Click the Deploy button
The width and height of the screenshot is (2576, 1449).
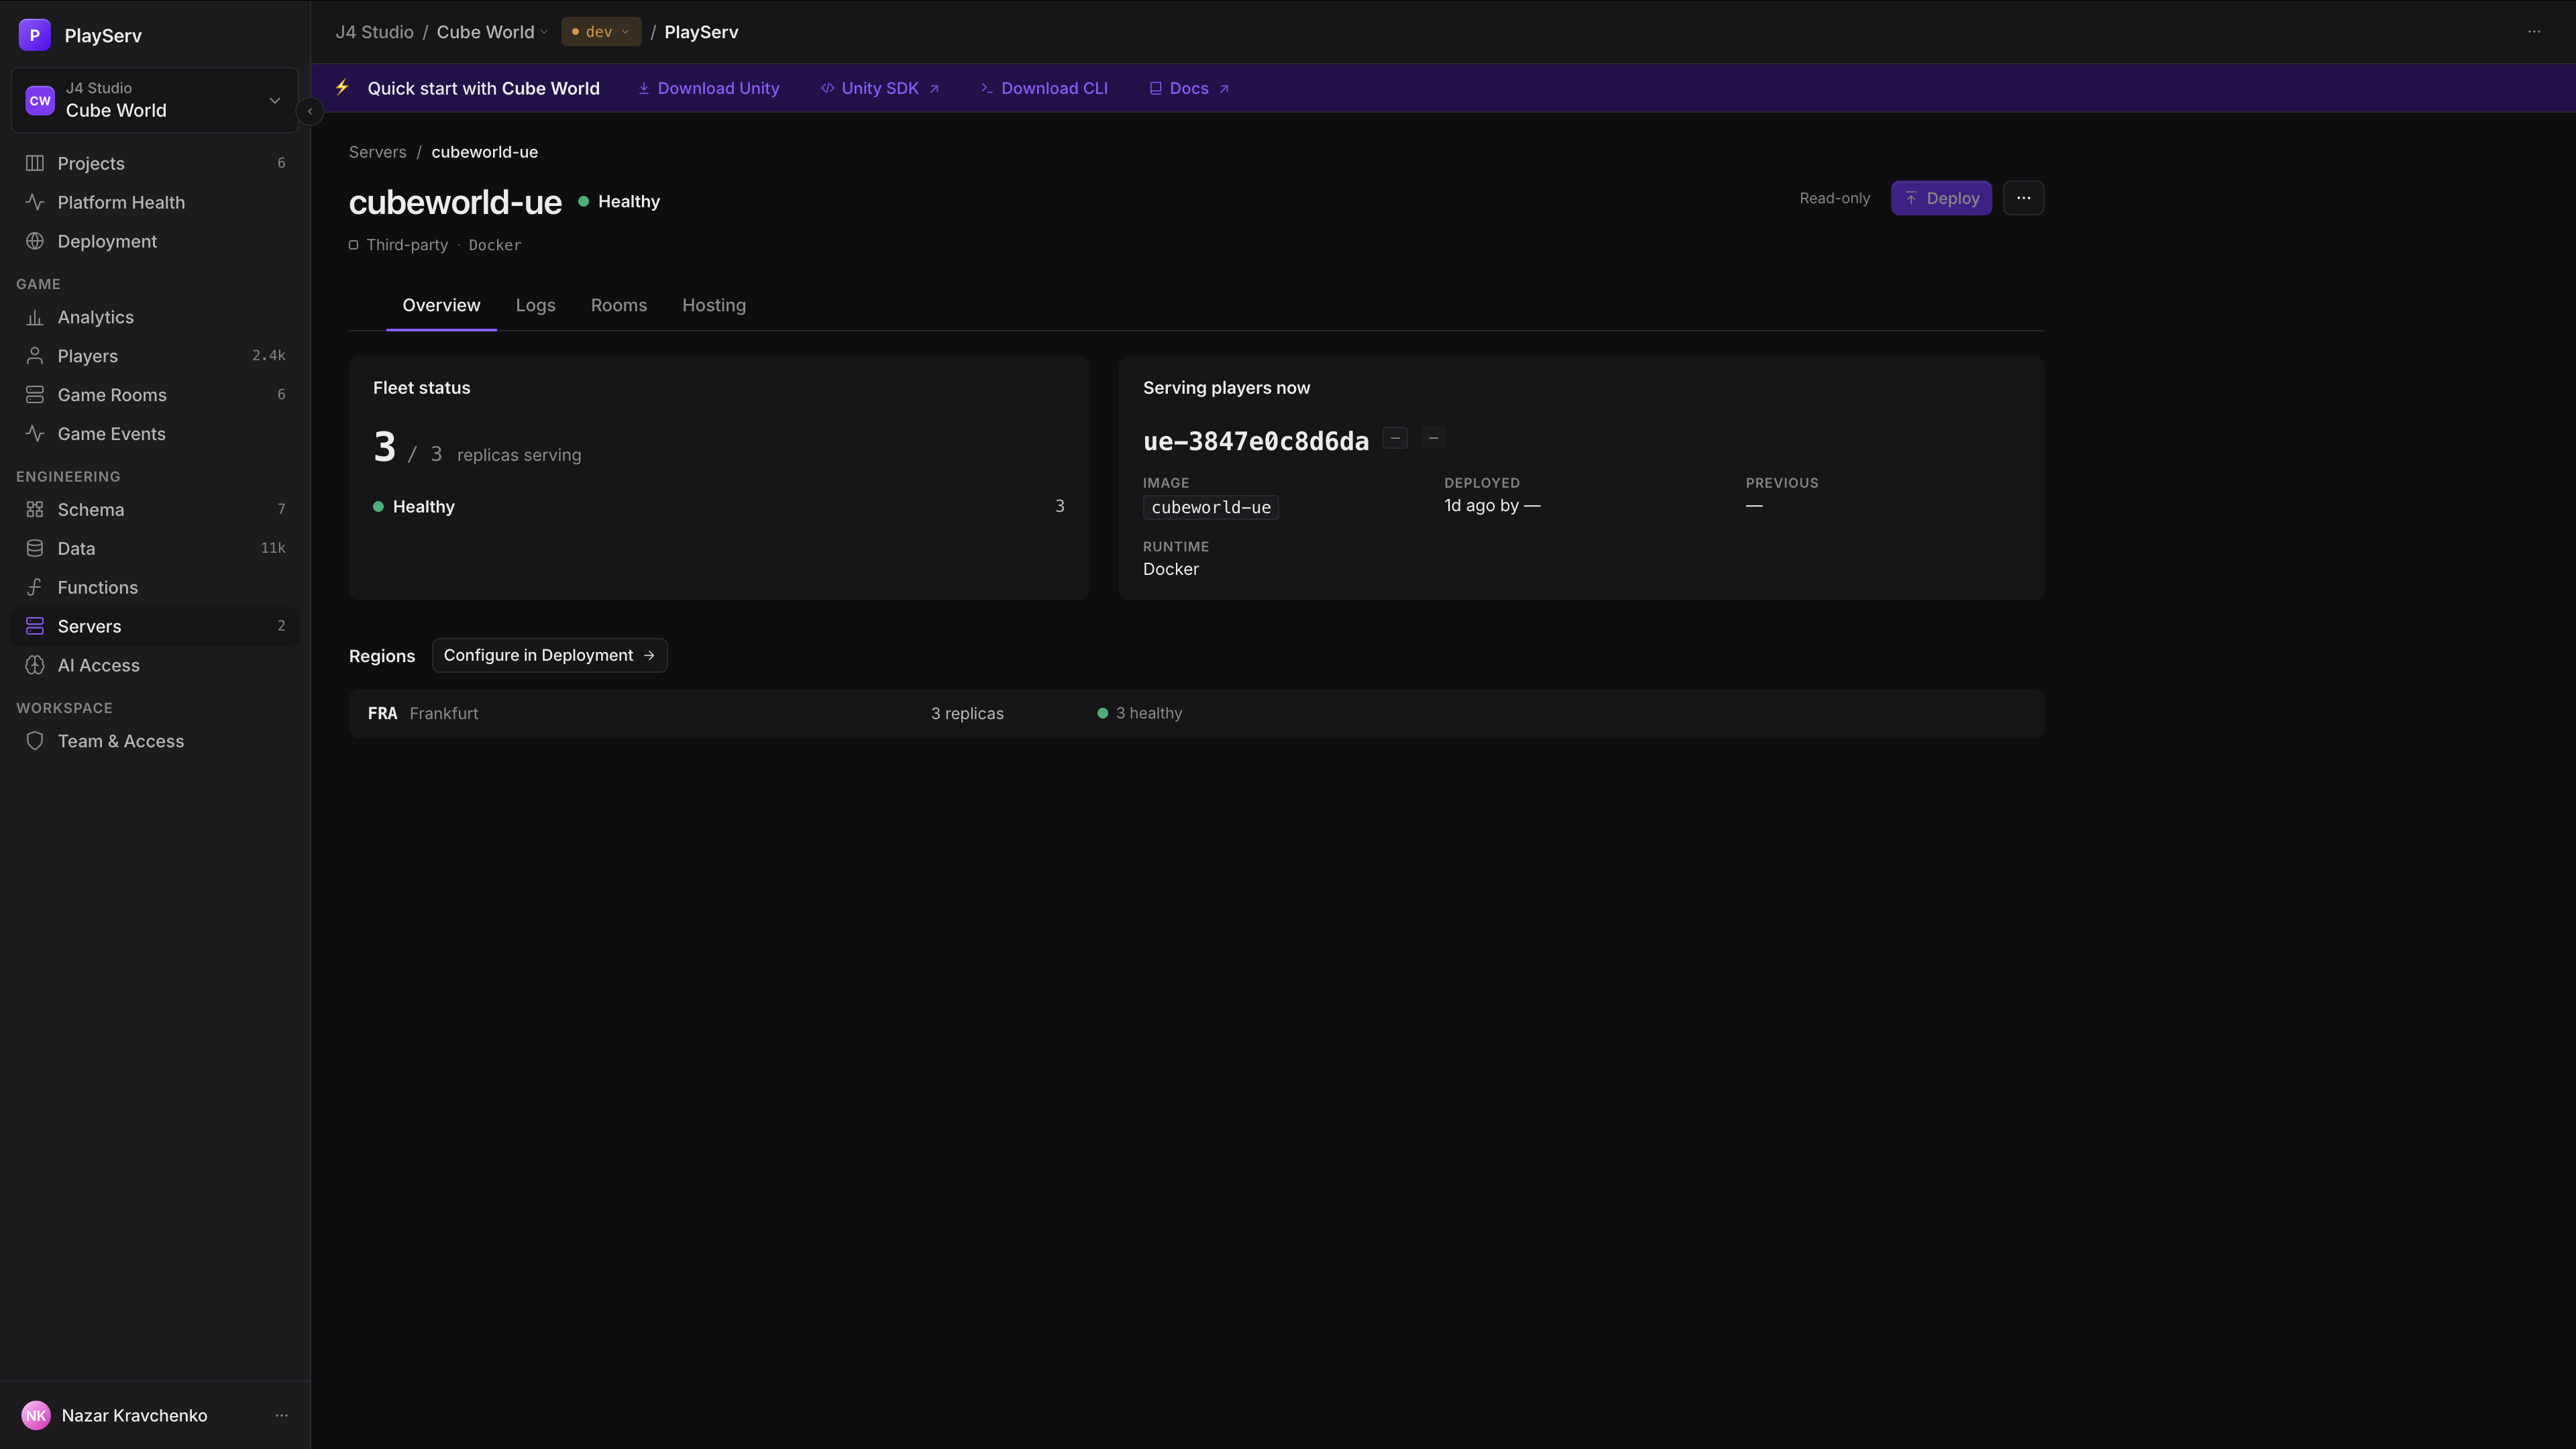(1941, 198)
